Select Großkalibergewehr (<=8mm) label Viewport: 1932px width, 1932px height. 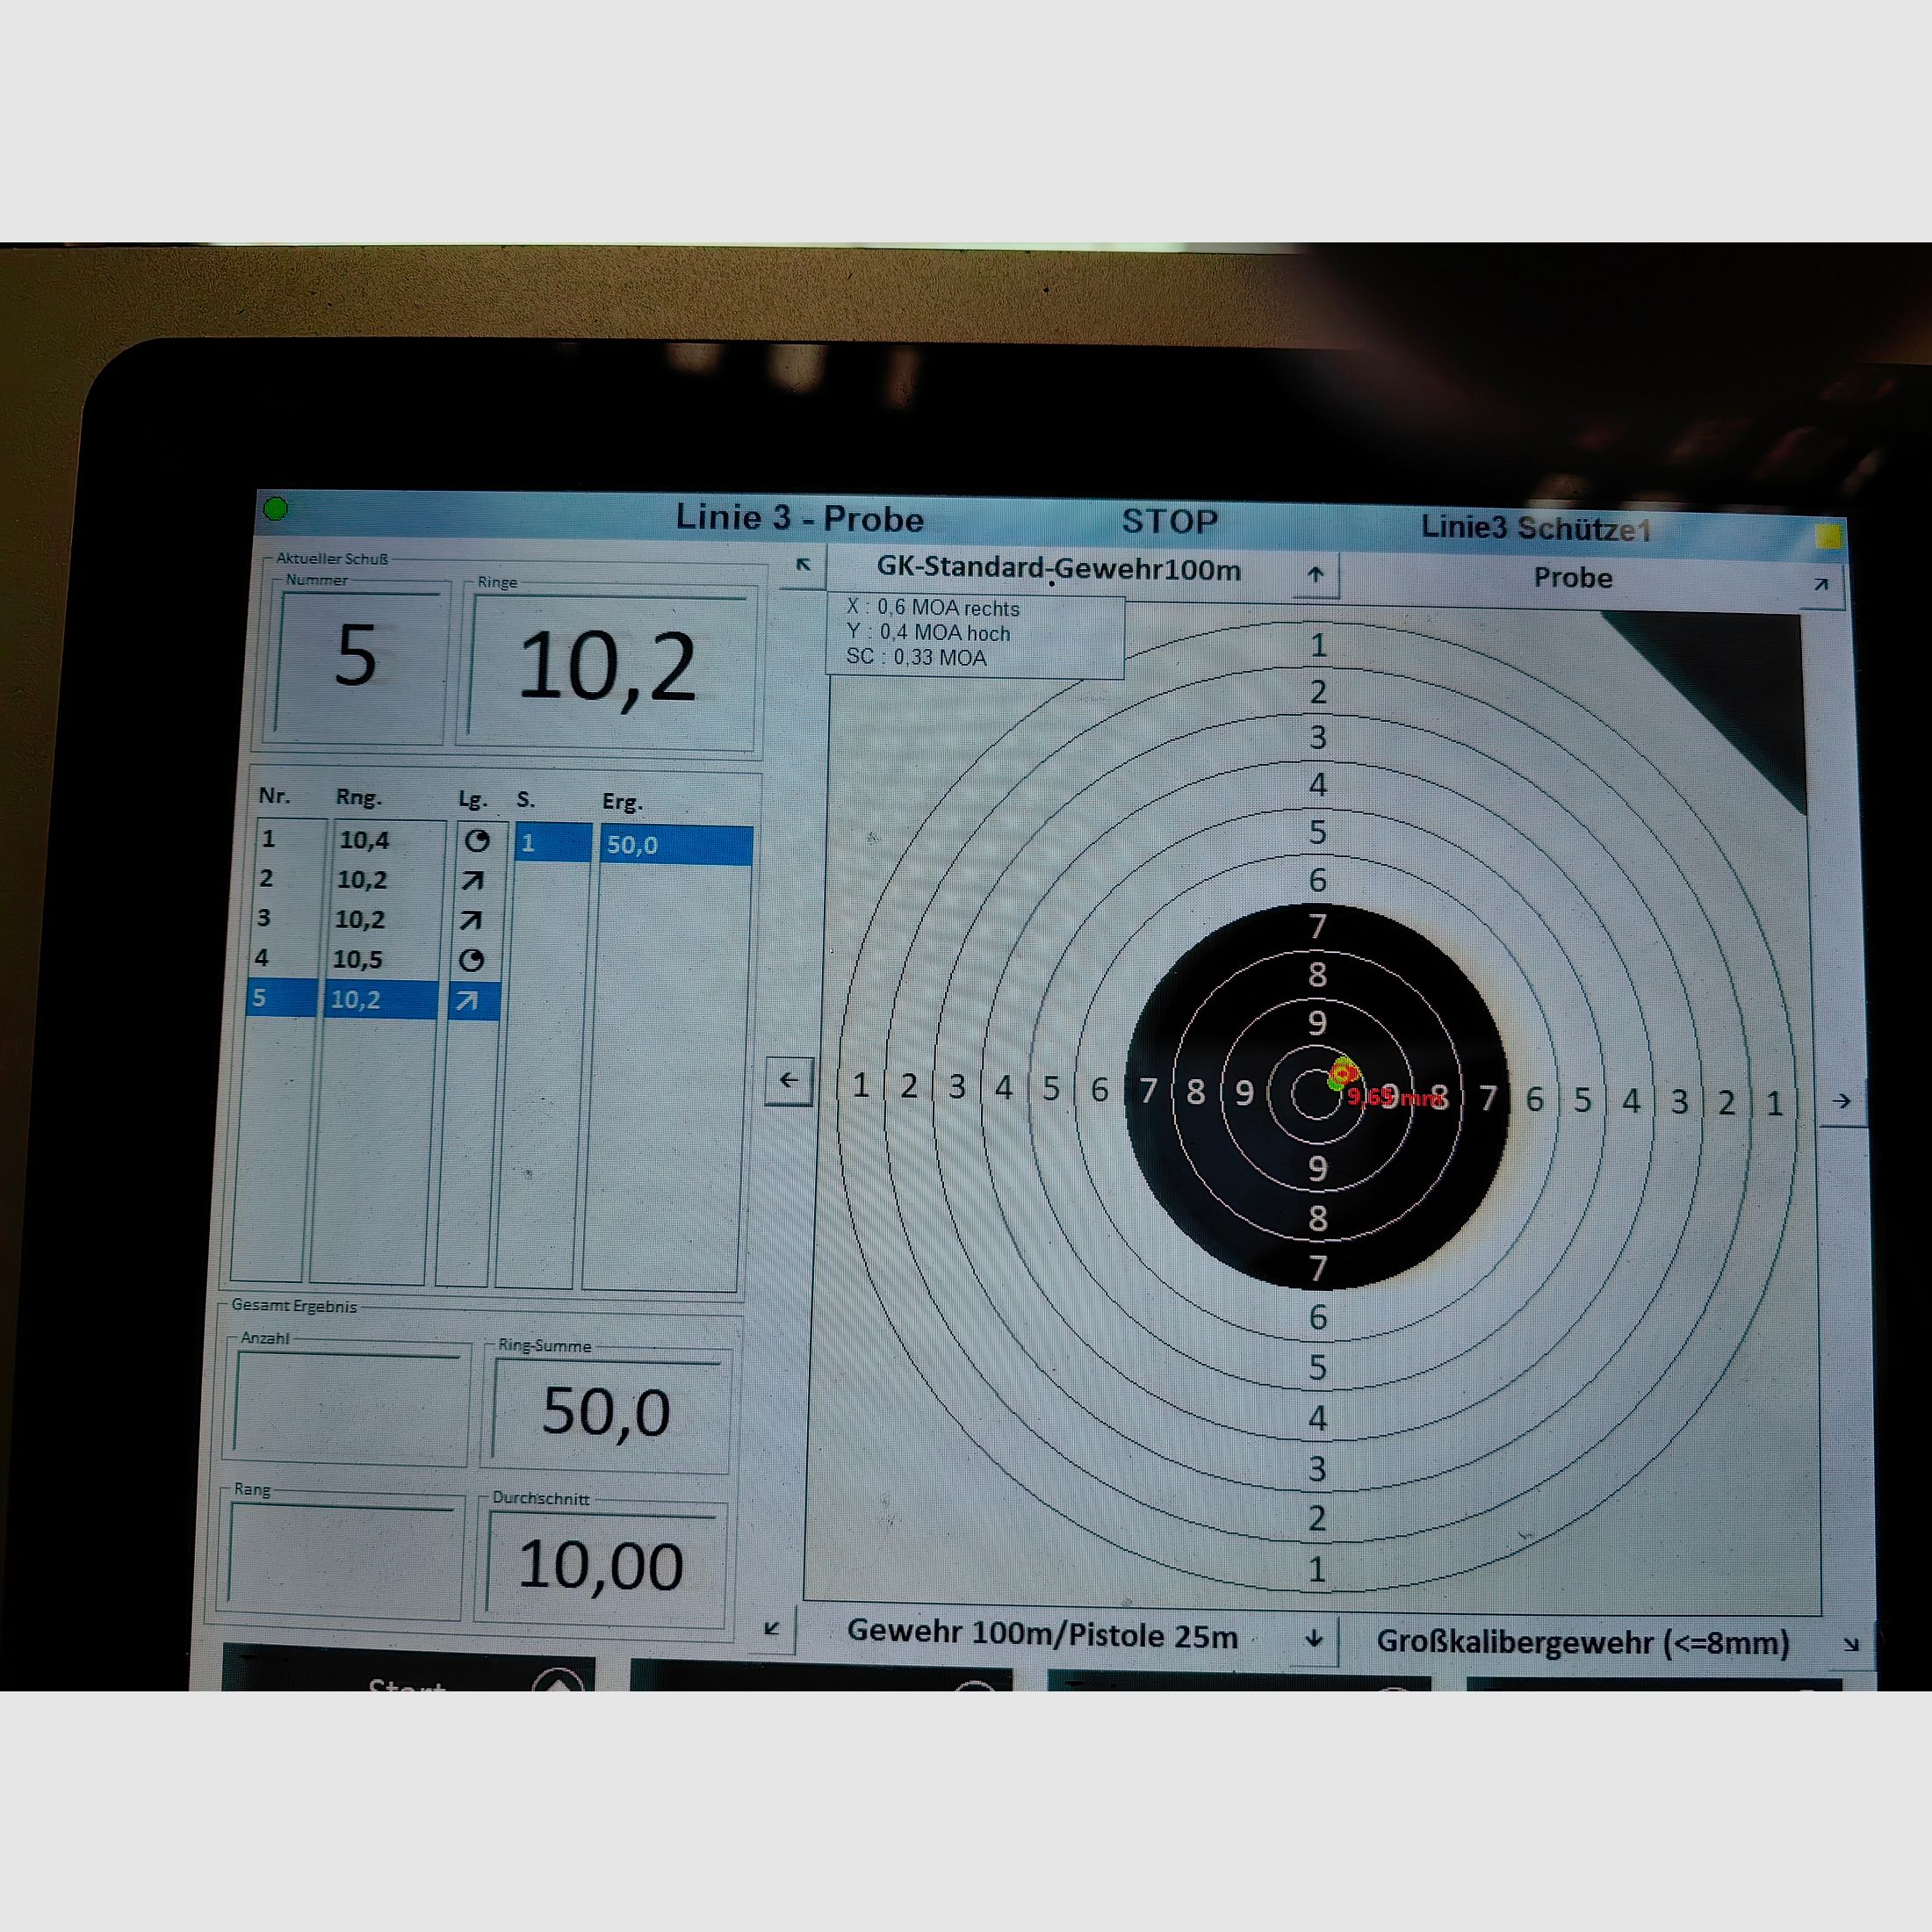1583,1642
